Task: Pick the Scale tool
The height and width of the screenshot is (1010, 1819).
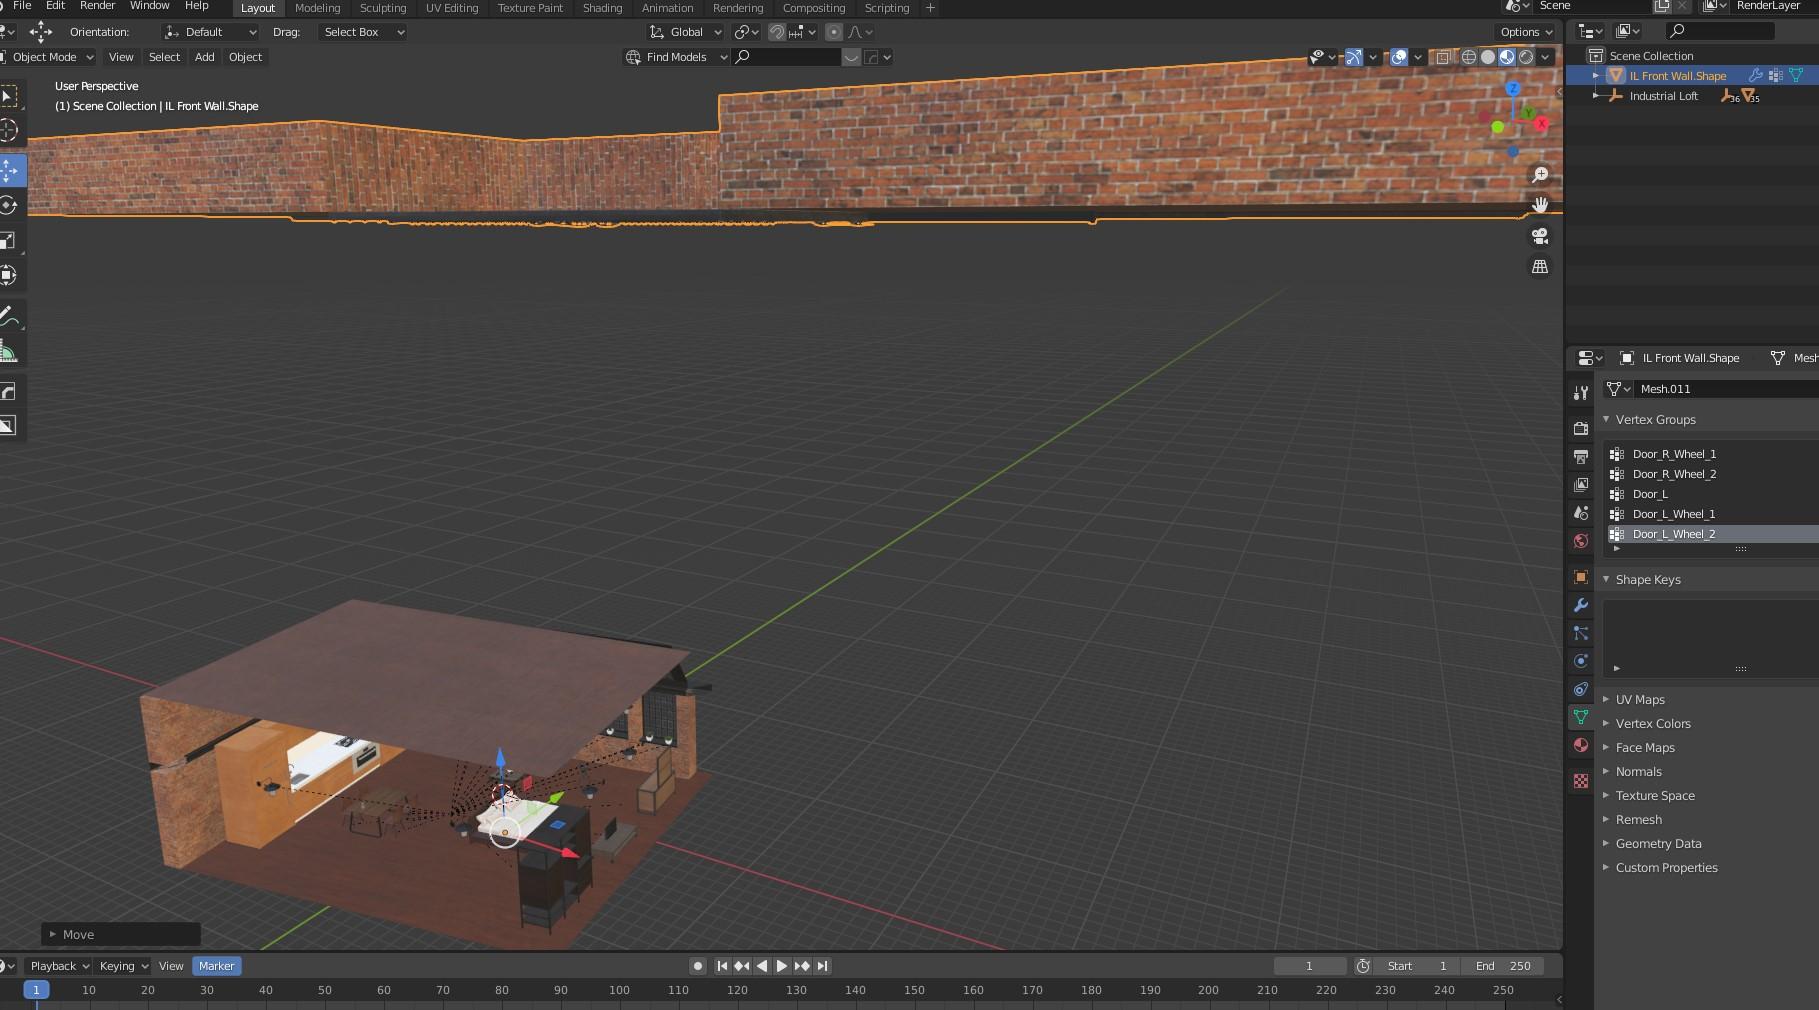Action: point(8,241)
